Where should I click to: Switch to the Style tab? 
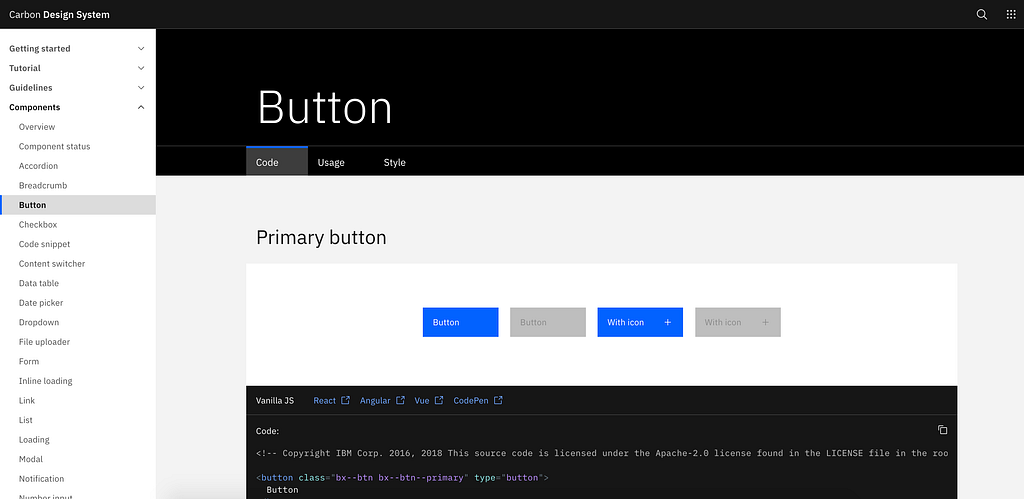395,162
